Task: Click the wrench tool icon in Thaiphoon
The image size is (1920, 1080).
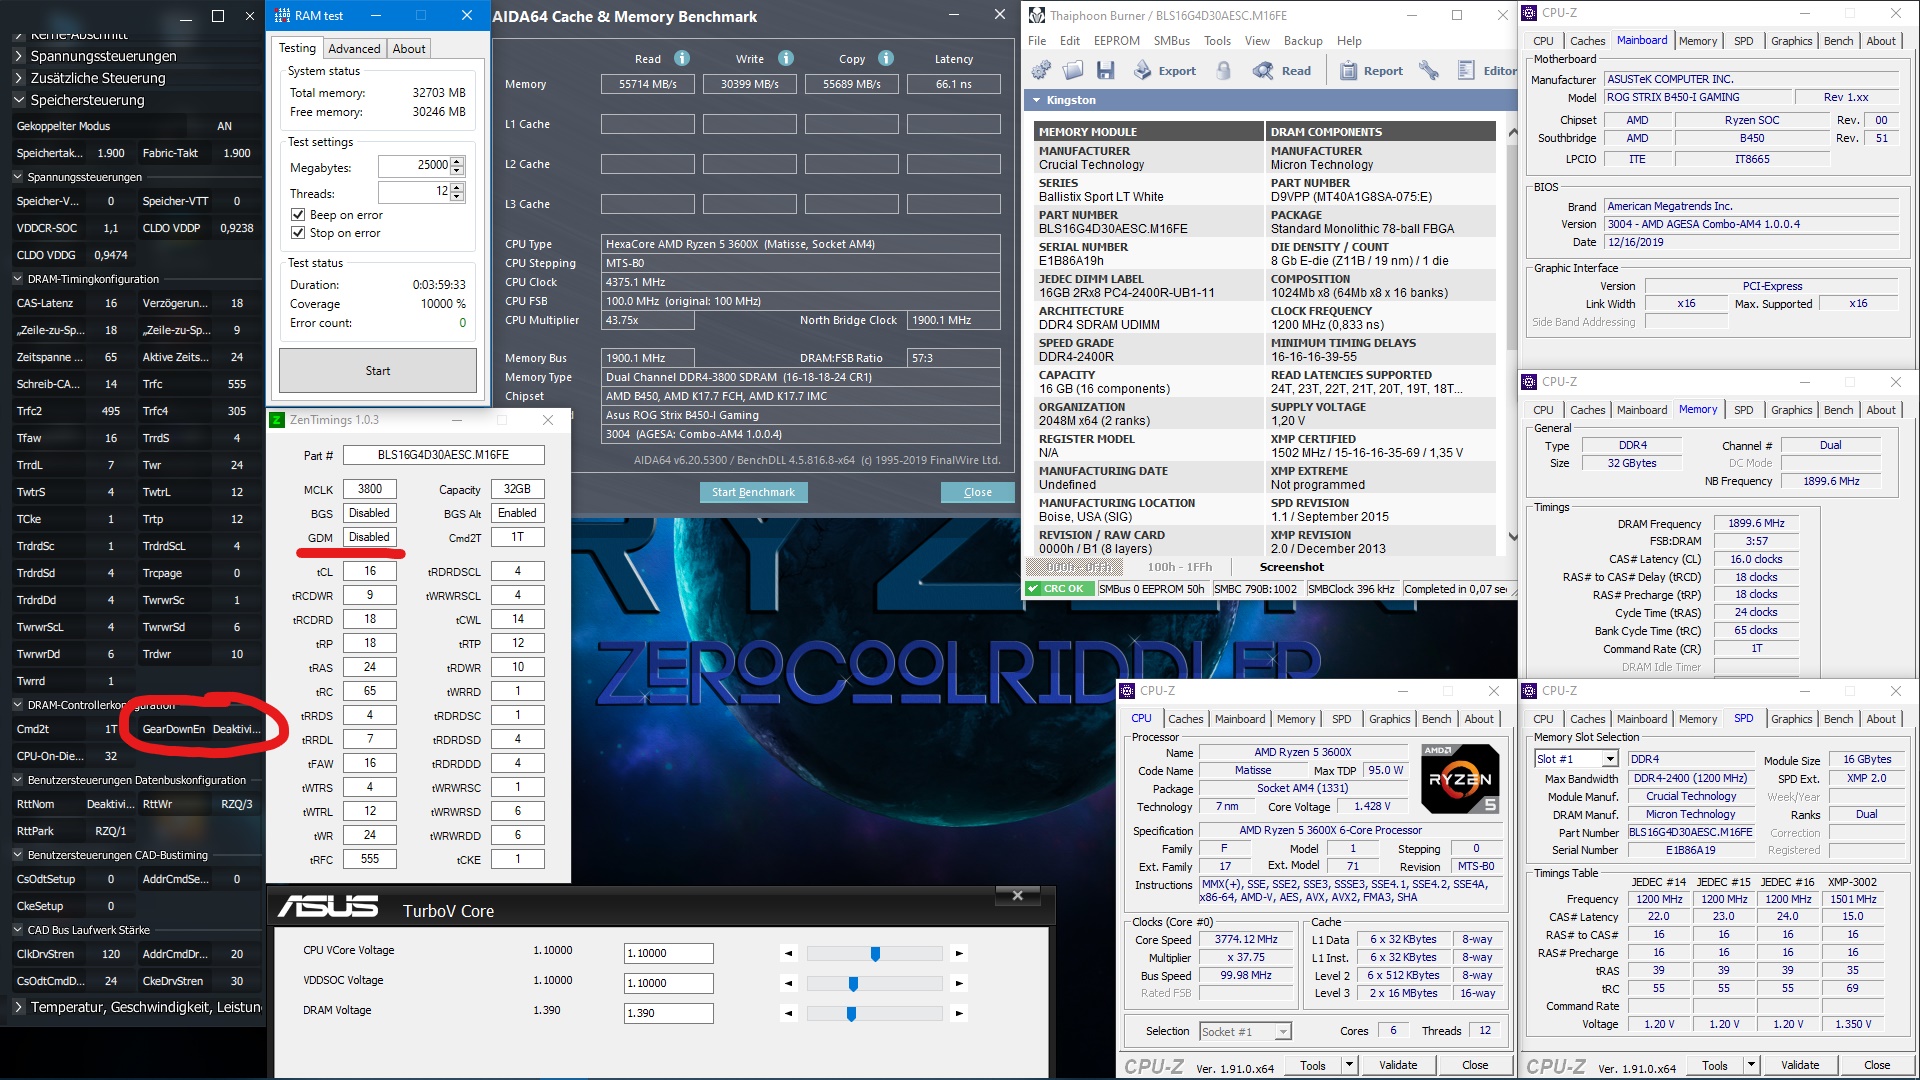Action: [1428, 70]
